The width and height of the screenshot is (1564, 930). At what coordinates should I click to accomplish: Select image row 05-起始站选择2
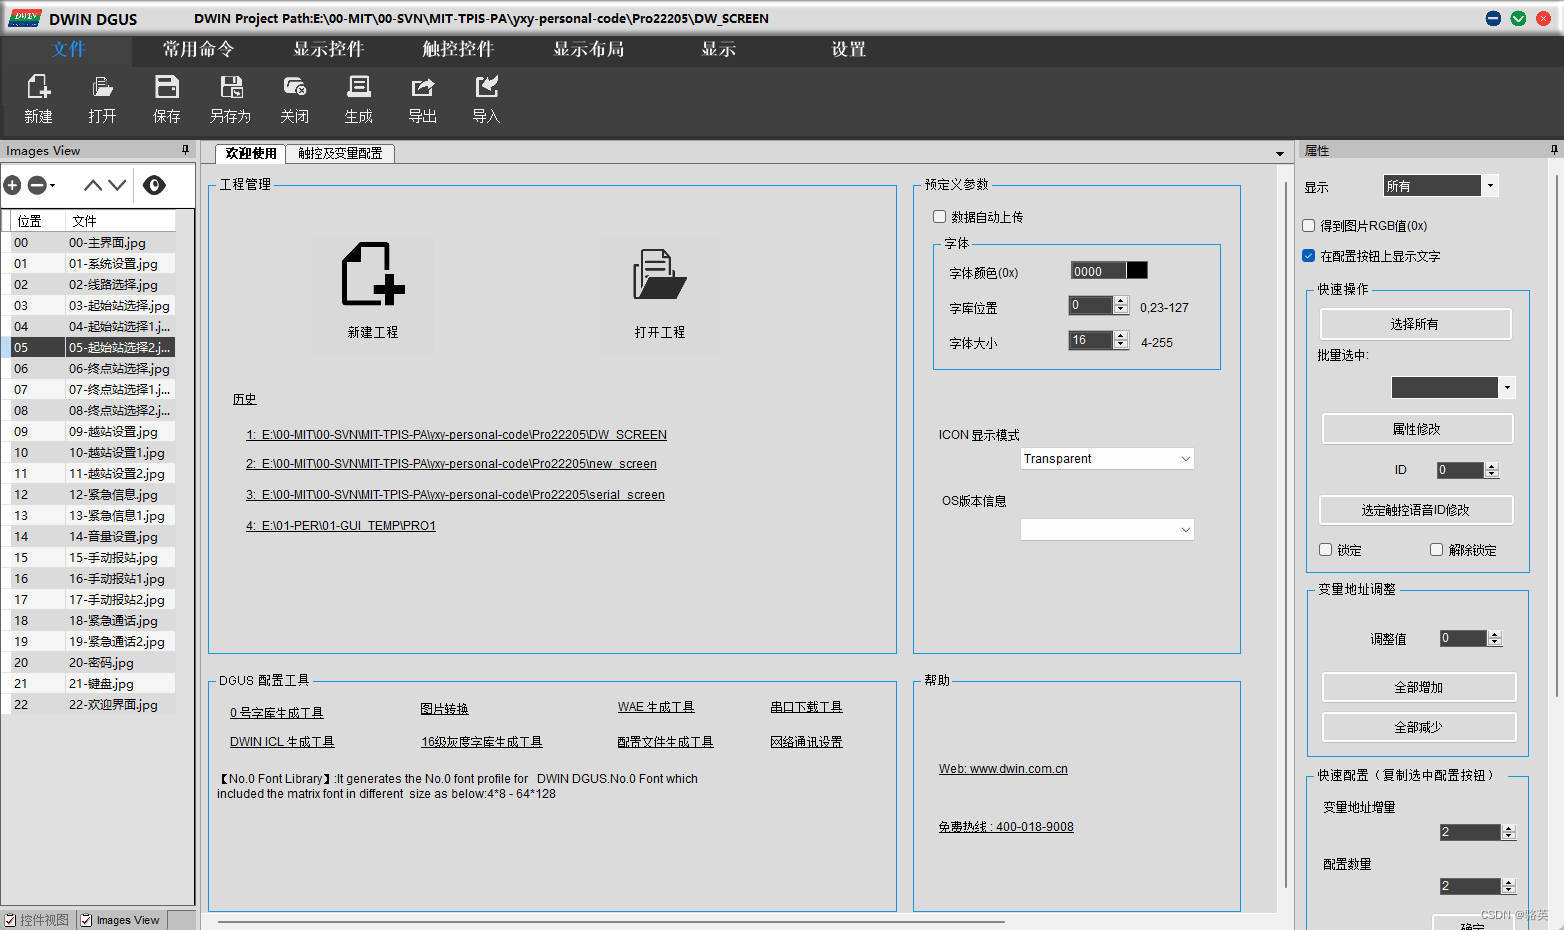(x=88, y=347)
